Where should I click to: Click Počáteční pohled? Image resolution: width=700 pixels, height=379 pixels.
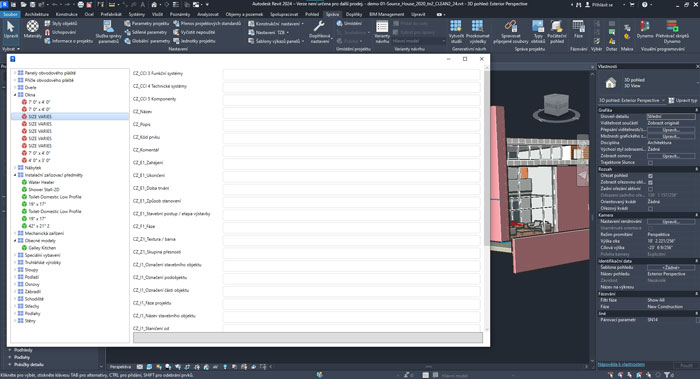click(557, 32)
